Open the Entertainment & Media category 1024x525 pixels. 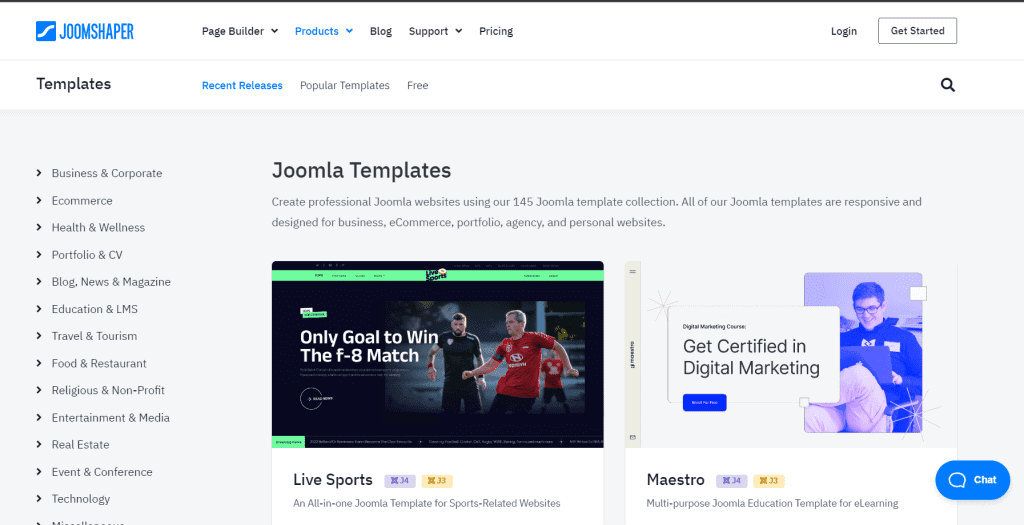[x=111, y=417]
